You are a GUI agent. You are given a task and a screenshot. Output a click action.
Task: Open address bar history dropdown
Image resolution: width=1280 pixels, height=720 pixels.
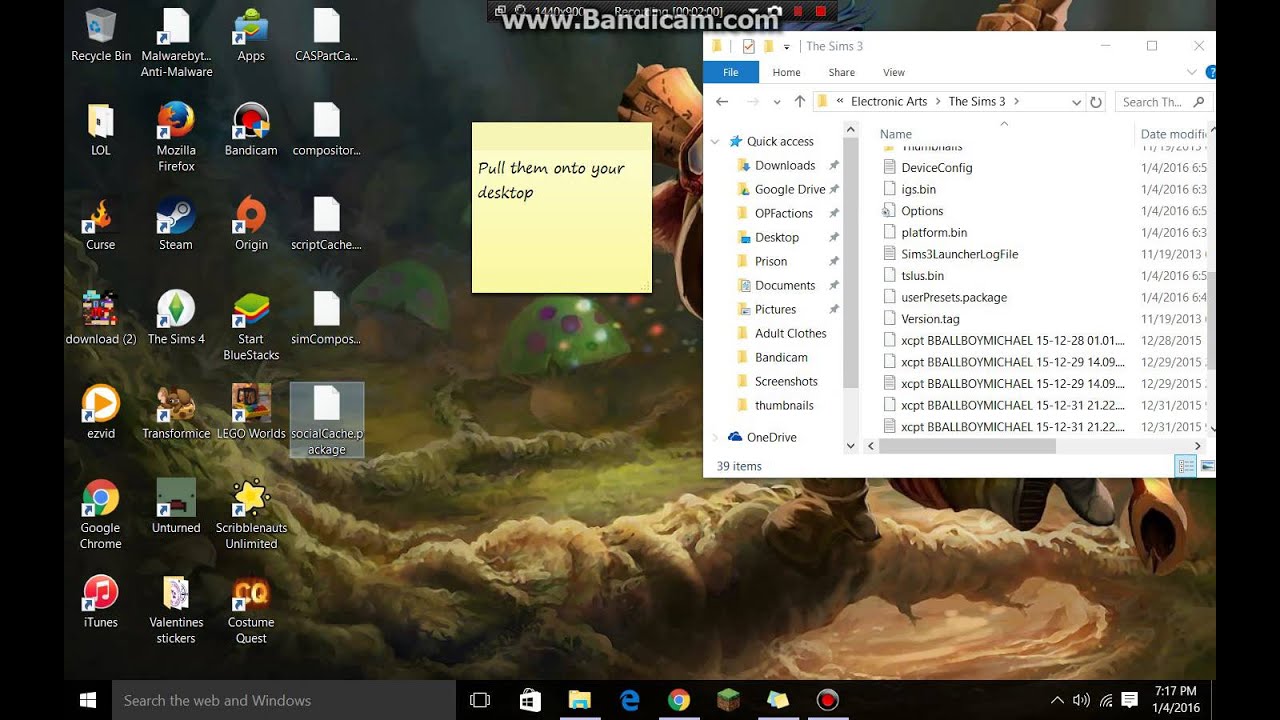pyautogui.click(x=1076, y=102)
